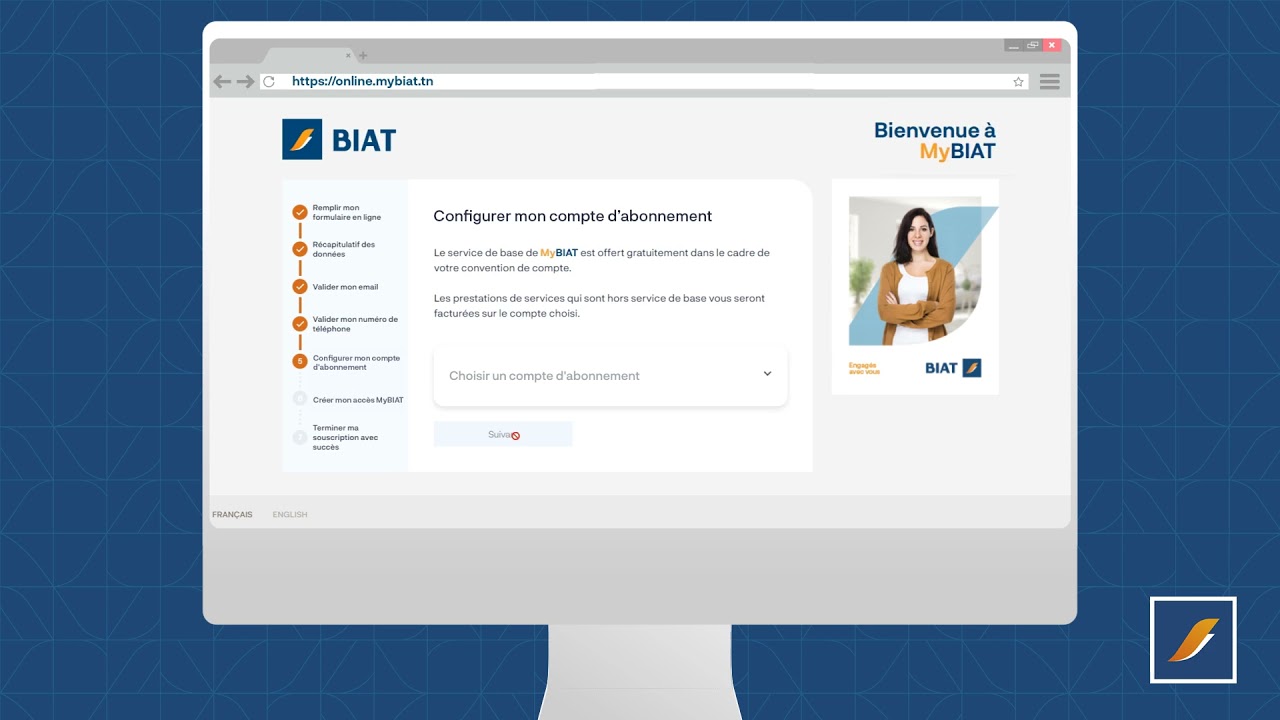Click the chevron on the account selector

[767, 375]
